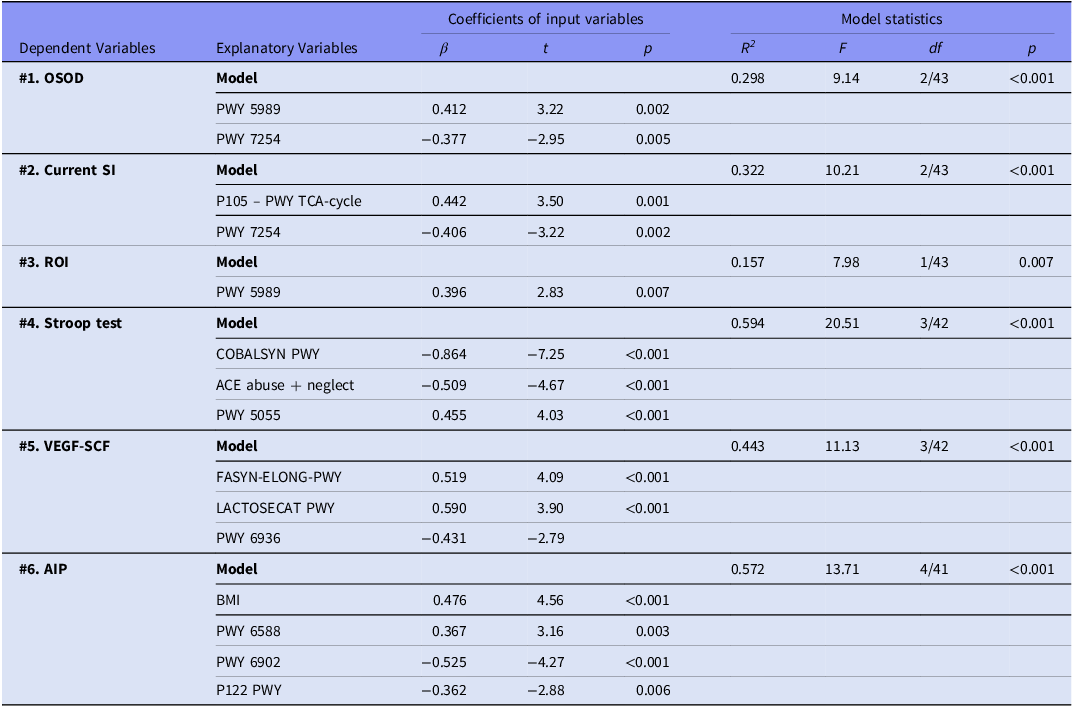This screenshot has width=1073, height=707.
Task: Click the 'LACTOSECAT PWY' cell
Action: coord(275,508)
